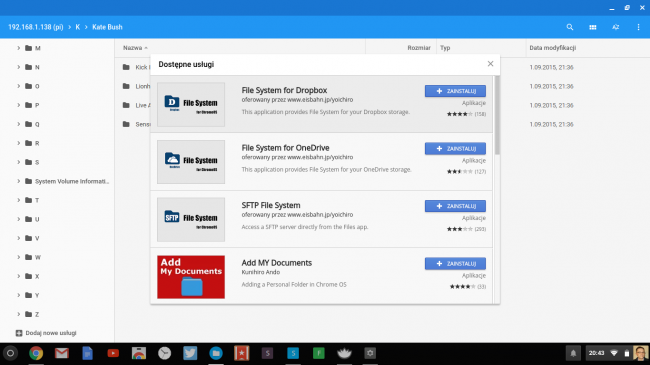Launch the green F app on shelf
Screen dimensions: 650x365
pos(319,353)
